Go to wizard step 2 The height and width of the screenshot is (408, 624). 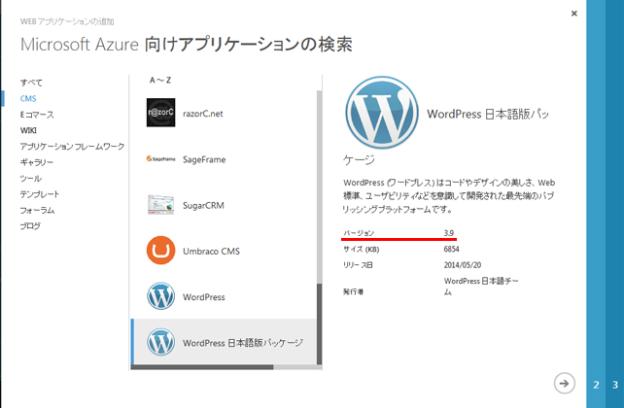click(x=596, y=385)
